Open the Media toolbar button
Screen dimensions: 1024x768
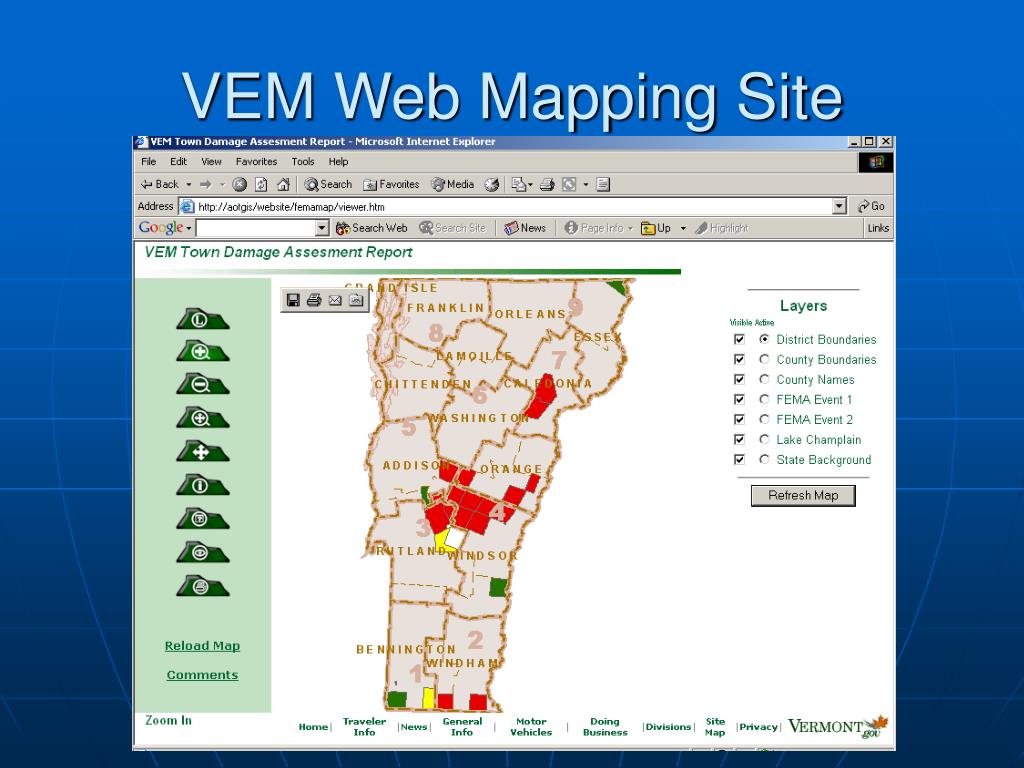453,185
